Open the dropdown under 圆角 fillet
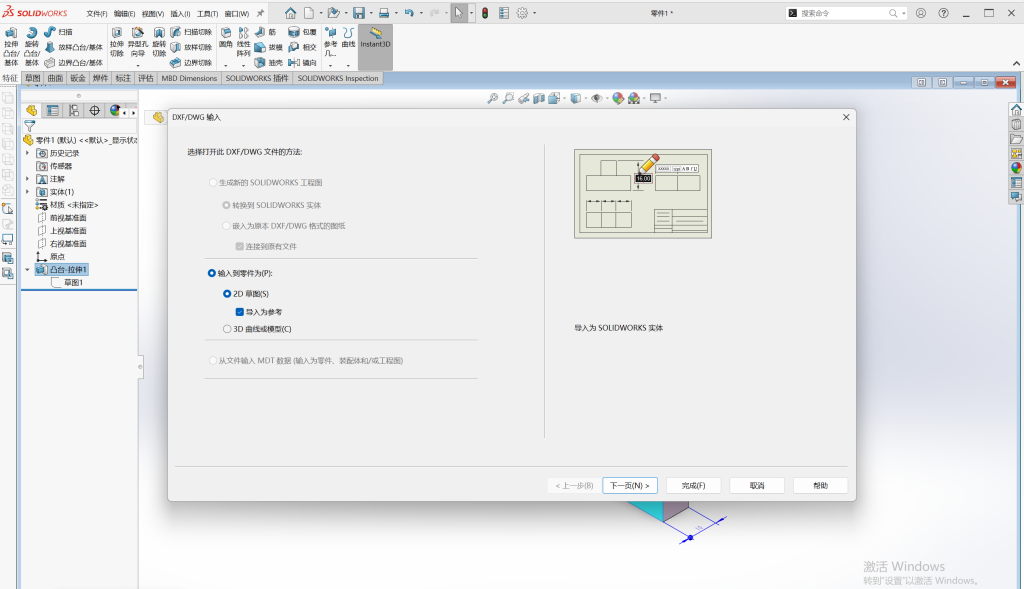Viewport: 1024px width, 589px height. click(226, 65)
